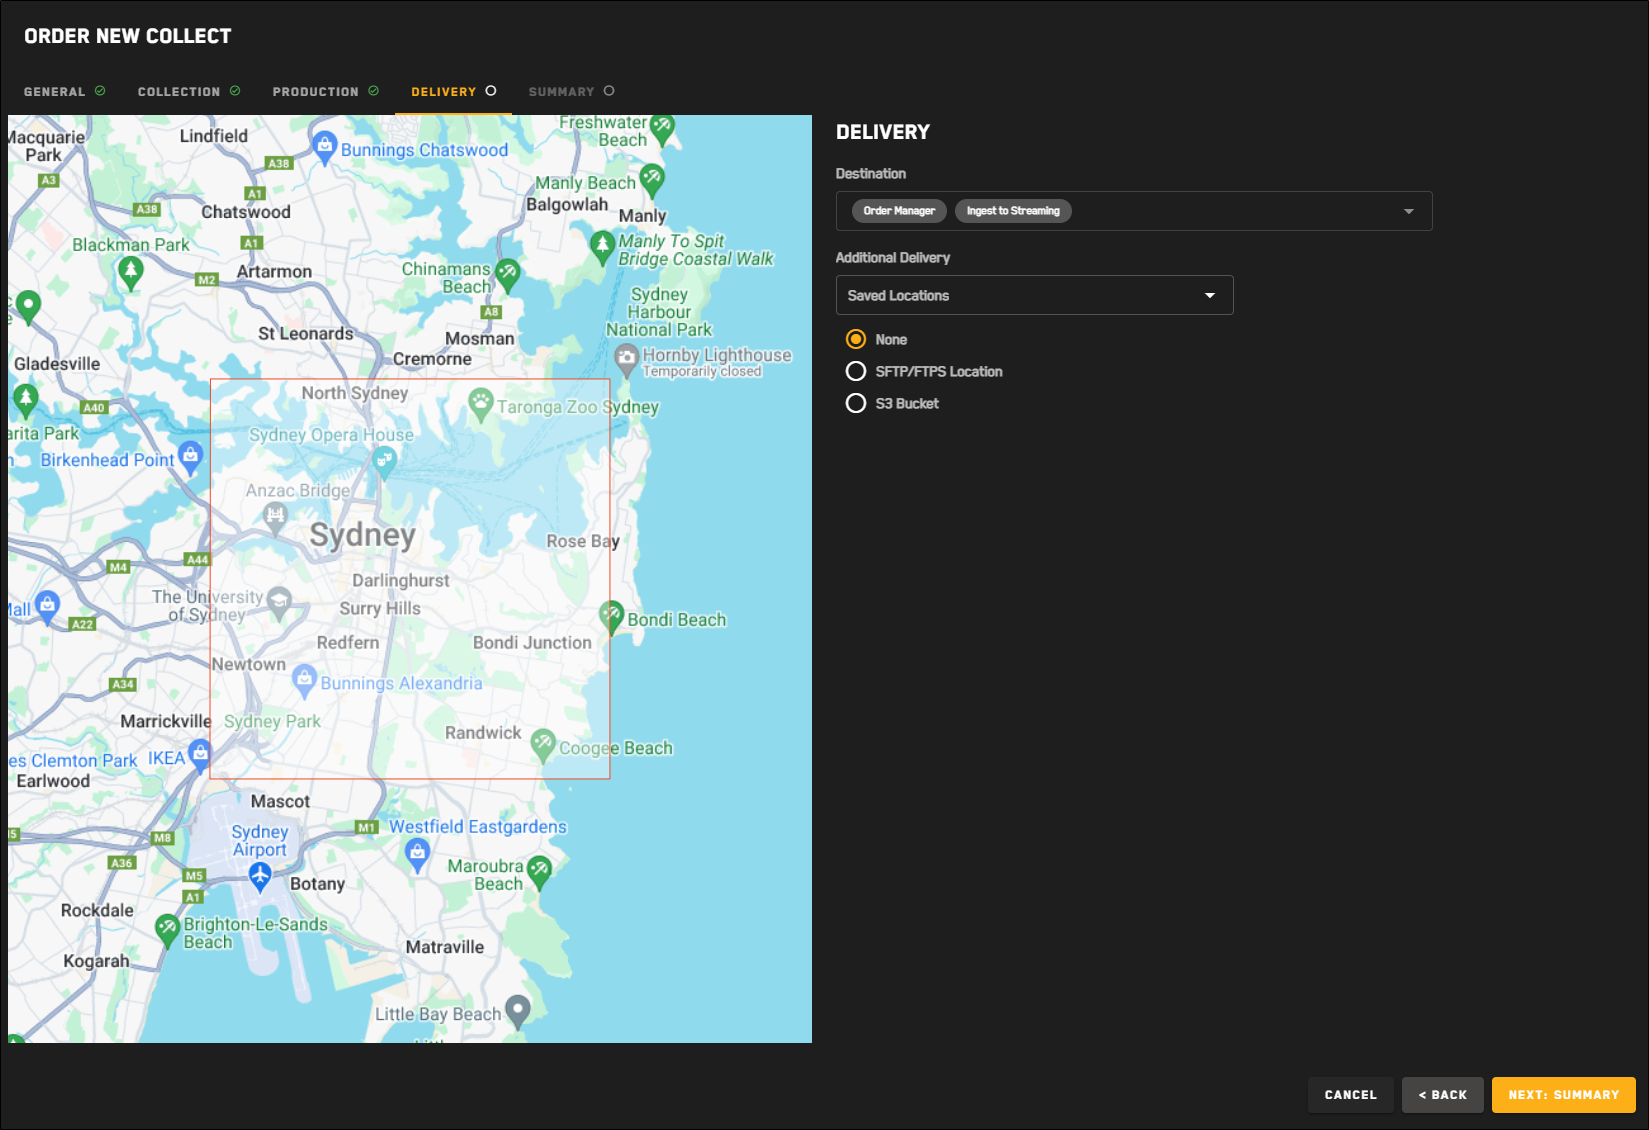Select the None delivery radio option
Viewport: 1649px width, 1130px height.
pyautogui.click(x=856, y=339)
